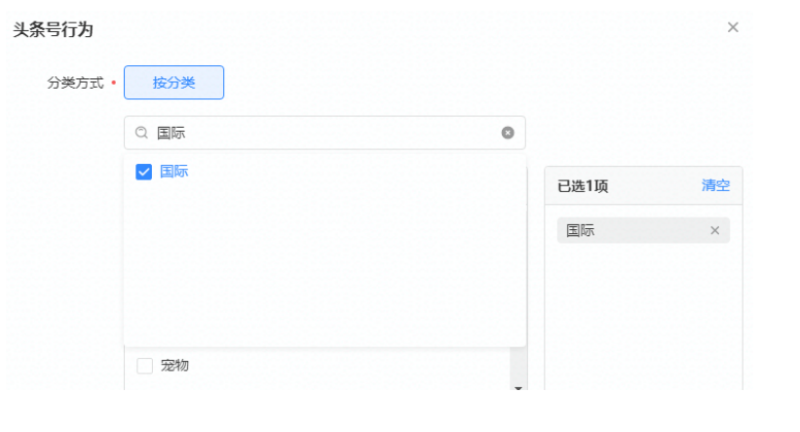Close the 头条号行为 dialog
The image size is (800, 432).
coord(733,28)
